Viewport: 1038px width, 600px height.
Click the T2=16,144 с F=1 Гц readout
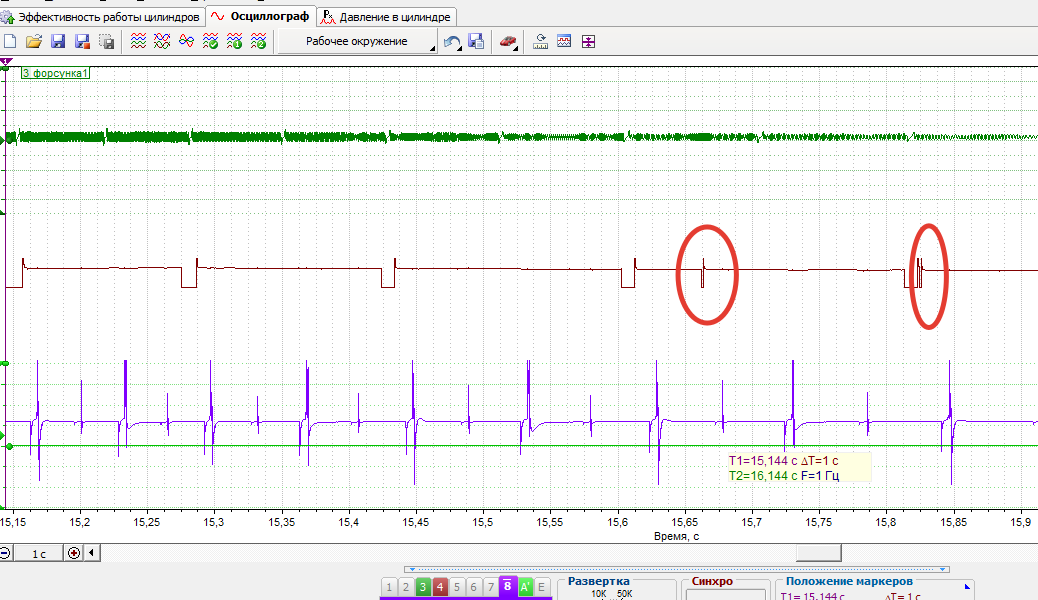[x=784, y=475]
